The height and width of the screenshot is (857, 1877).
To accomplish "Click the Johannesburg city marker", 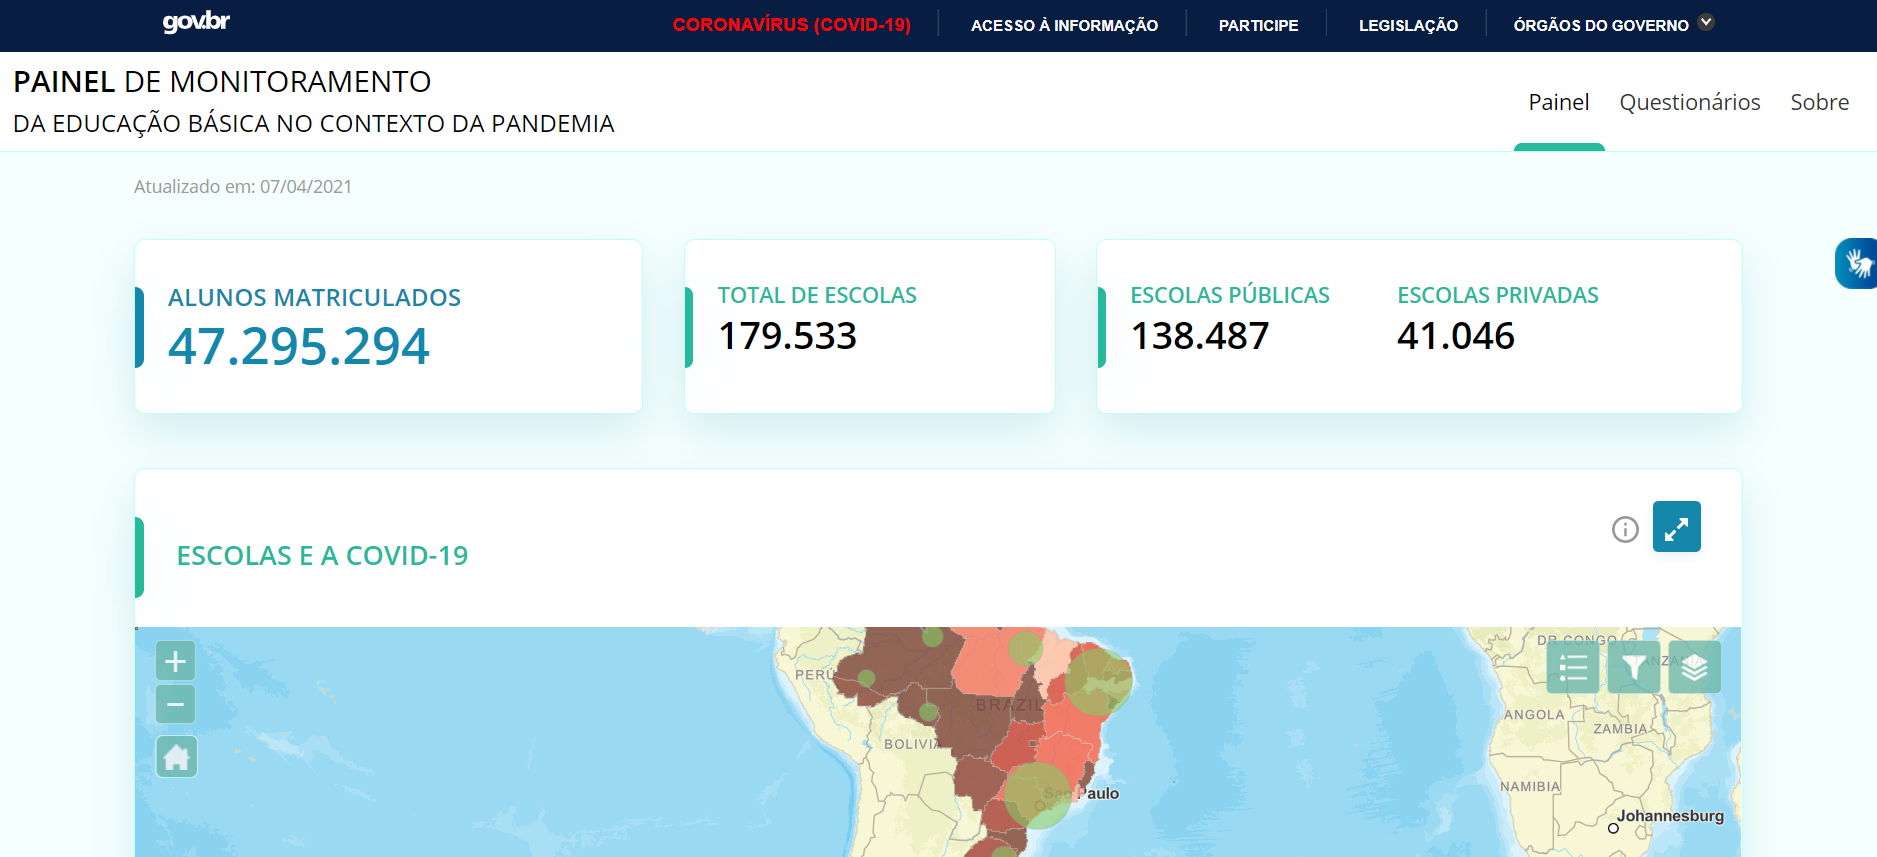I will [x=1613, y=828].
